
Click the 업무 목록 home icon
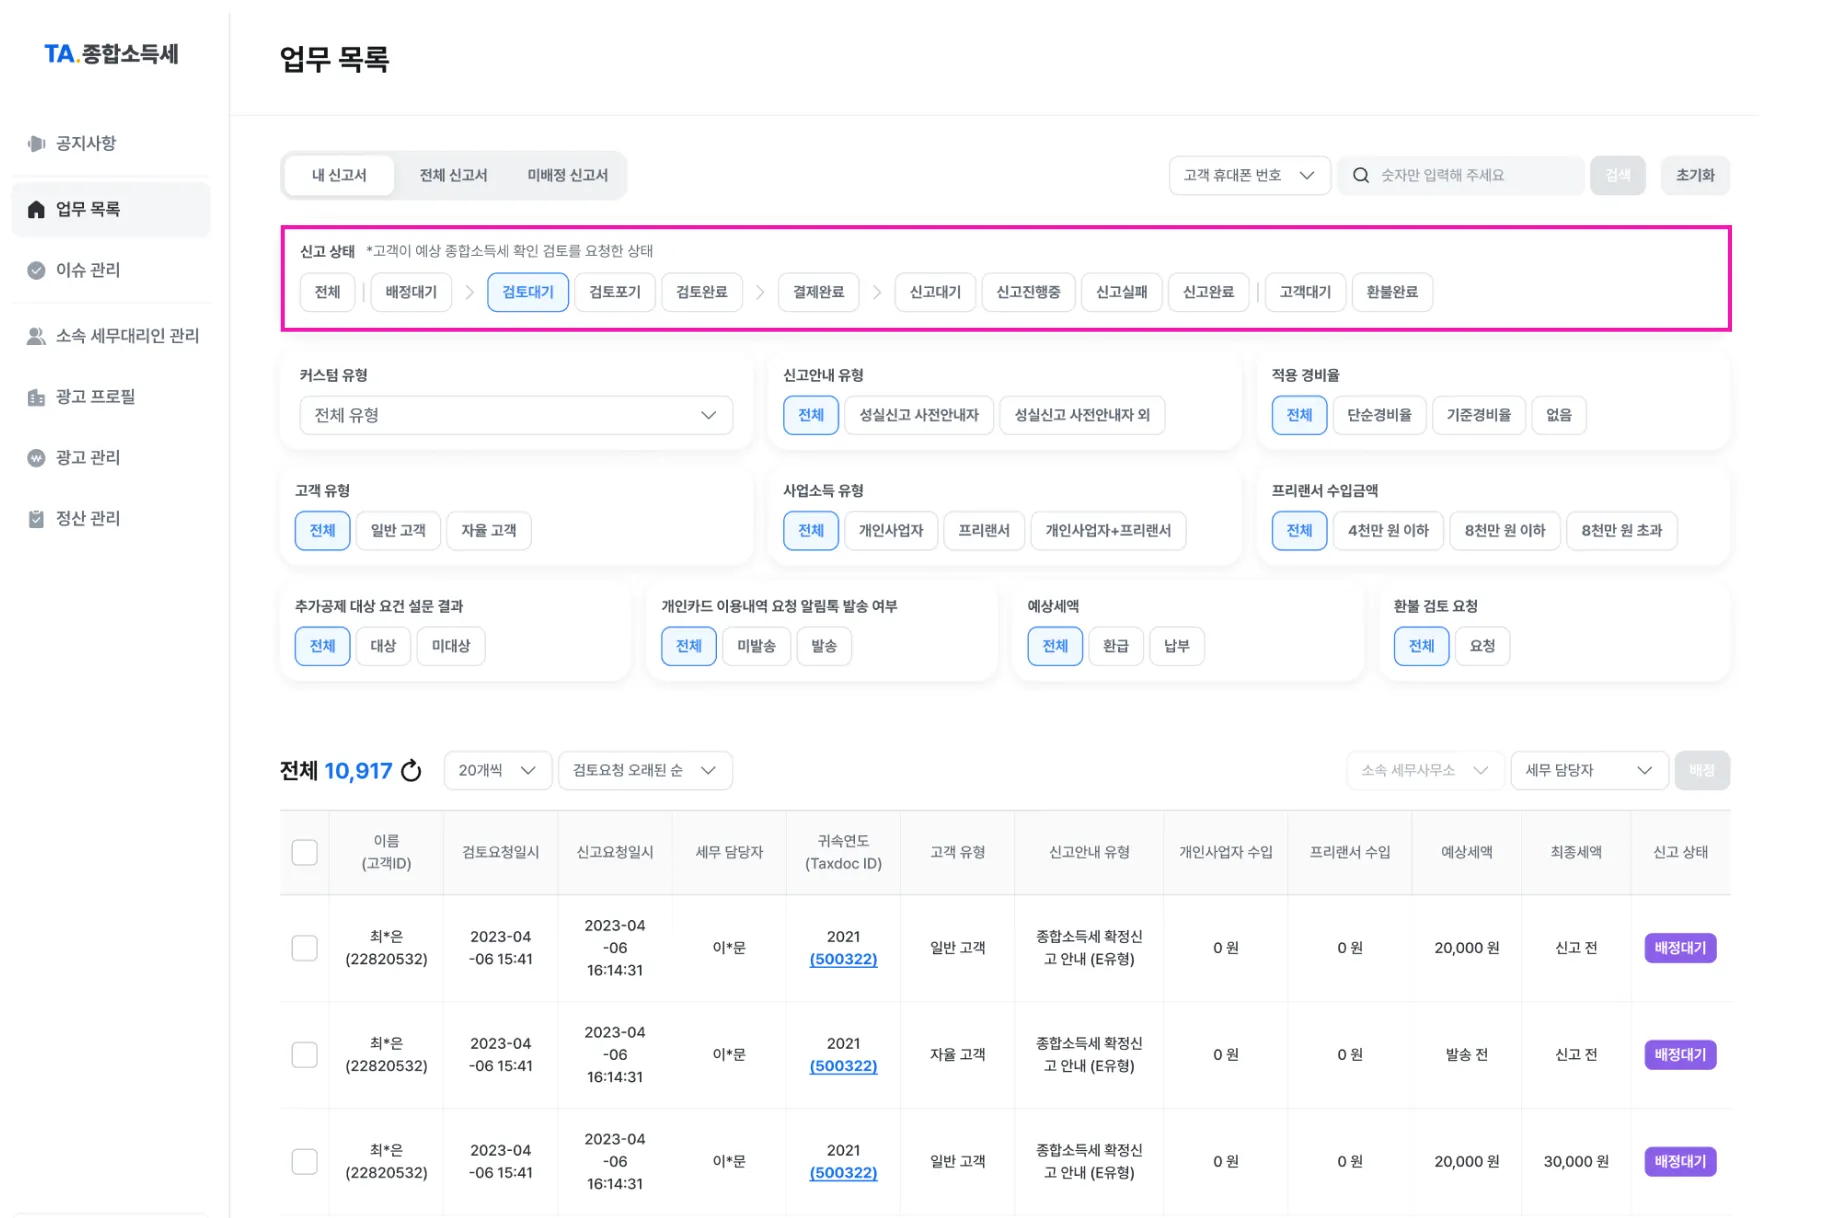tap(36, 209)
